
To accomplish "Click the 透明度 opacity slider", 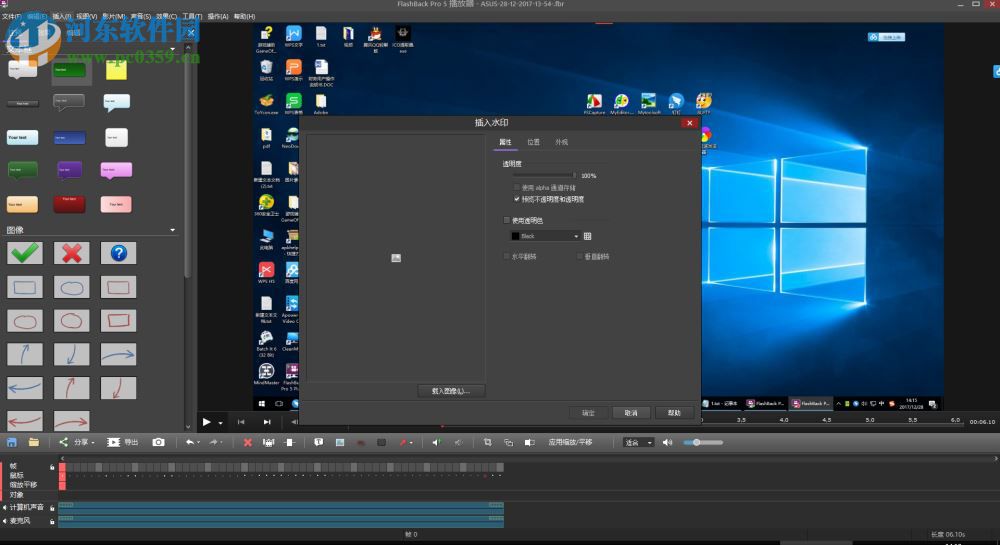I will coord(545,175).
